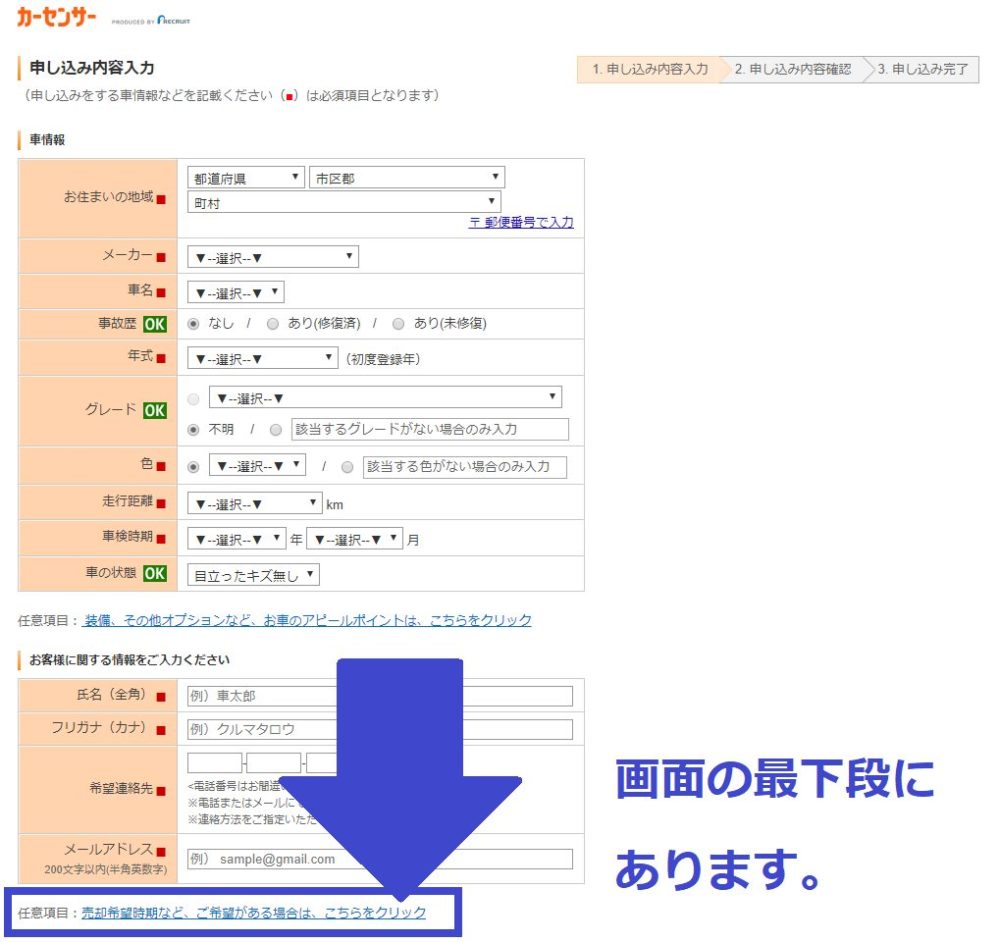Image resolution: width=1000 pixels, height=942 pixels.
Task: Click the 氏名 name input field
Action: 380,696
